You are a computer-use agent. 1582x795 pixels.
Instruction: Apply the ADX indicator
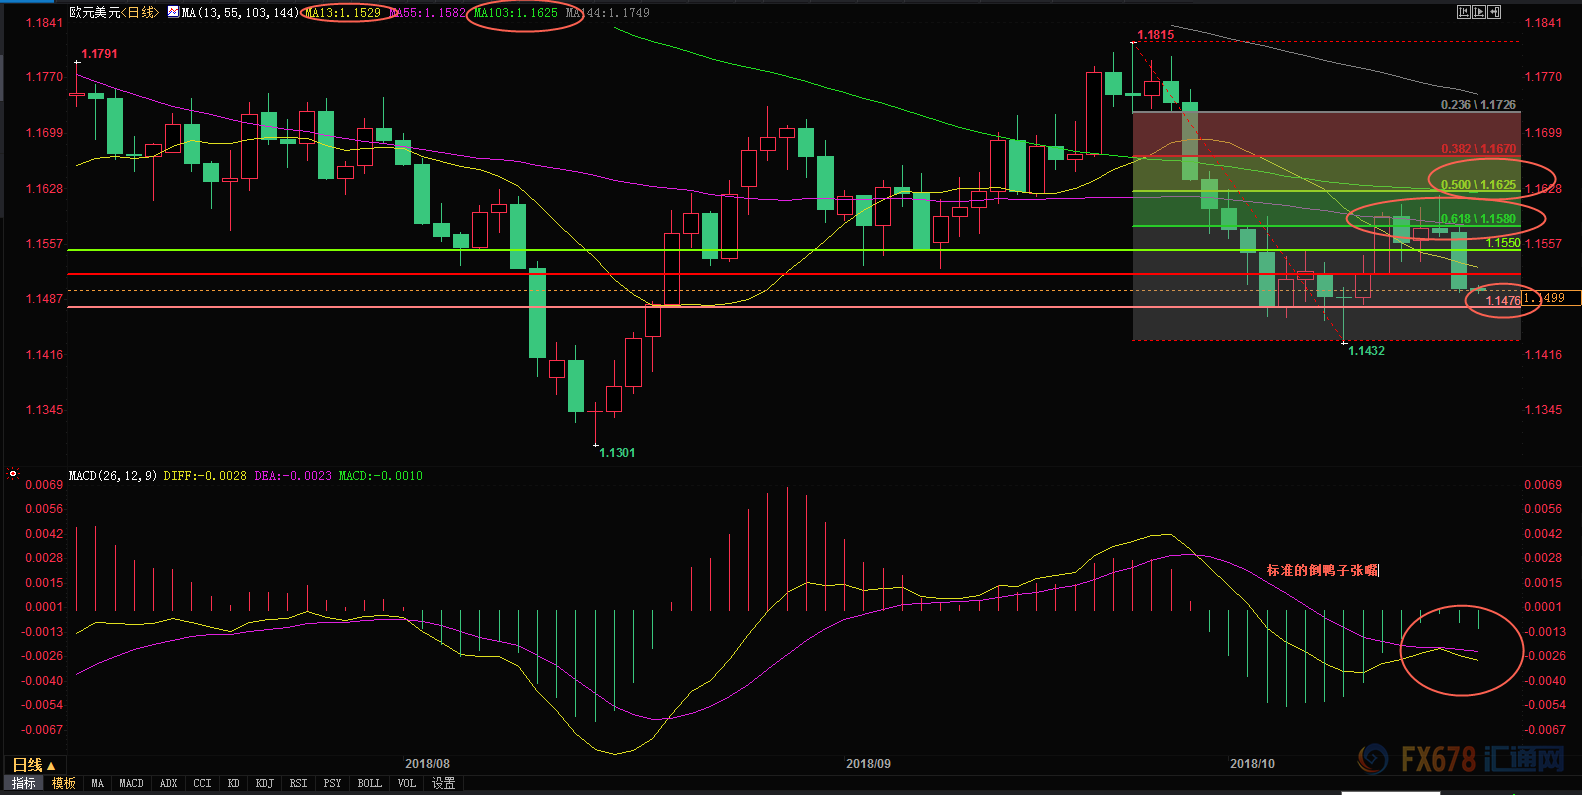pos(168,783)
